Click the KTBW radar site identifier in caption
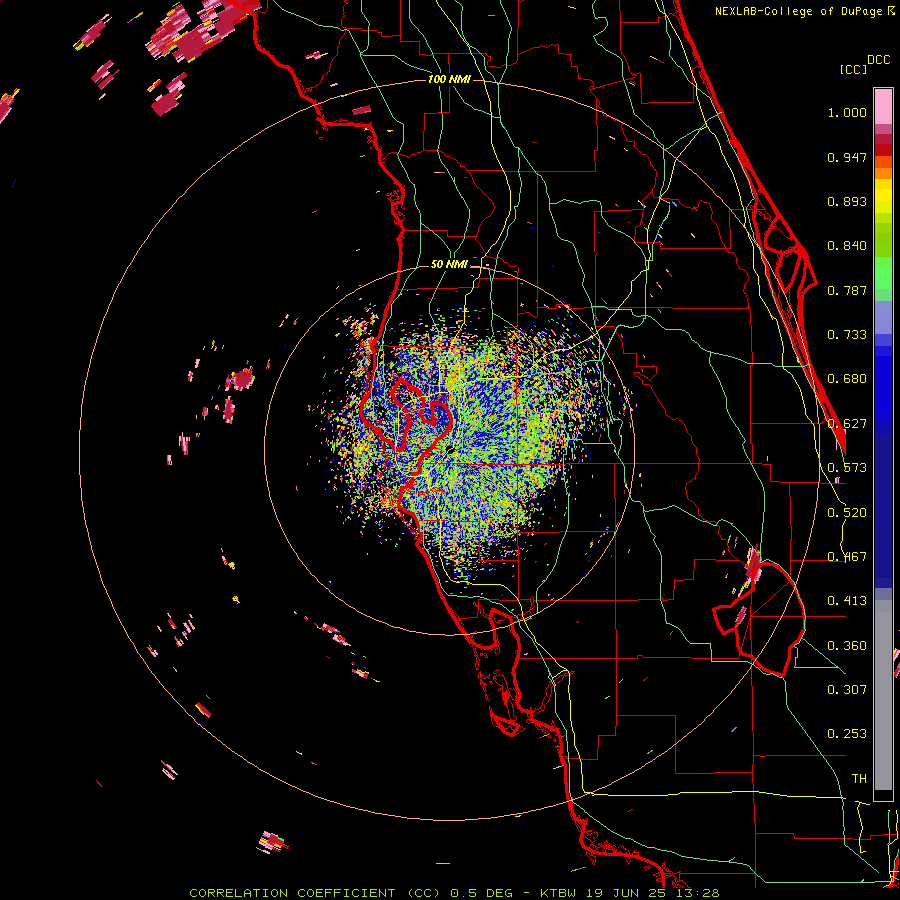The image size is (900, 900). tap(560, 893)
